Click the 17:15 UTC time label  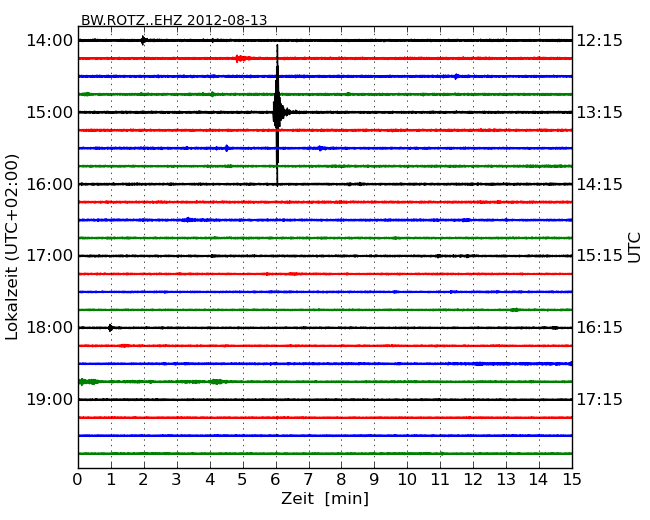pos(600,399)
